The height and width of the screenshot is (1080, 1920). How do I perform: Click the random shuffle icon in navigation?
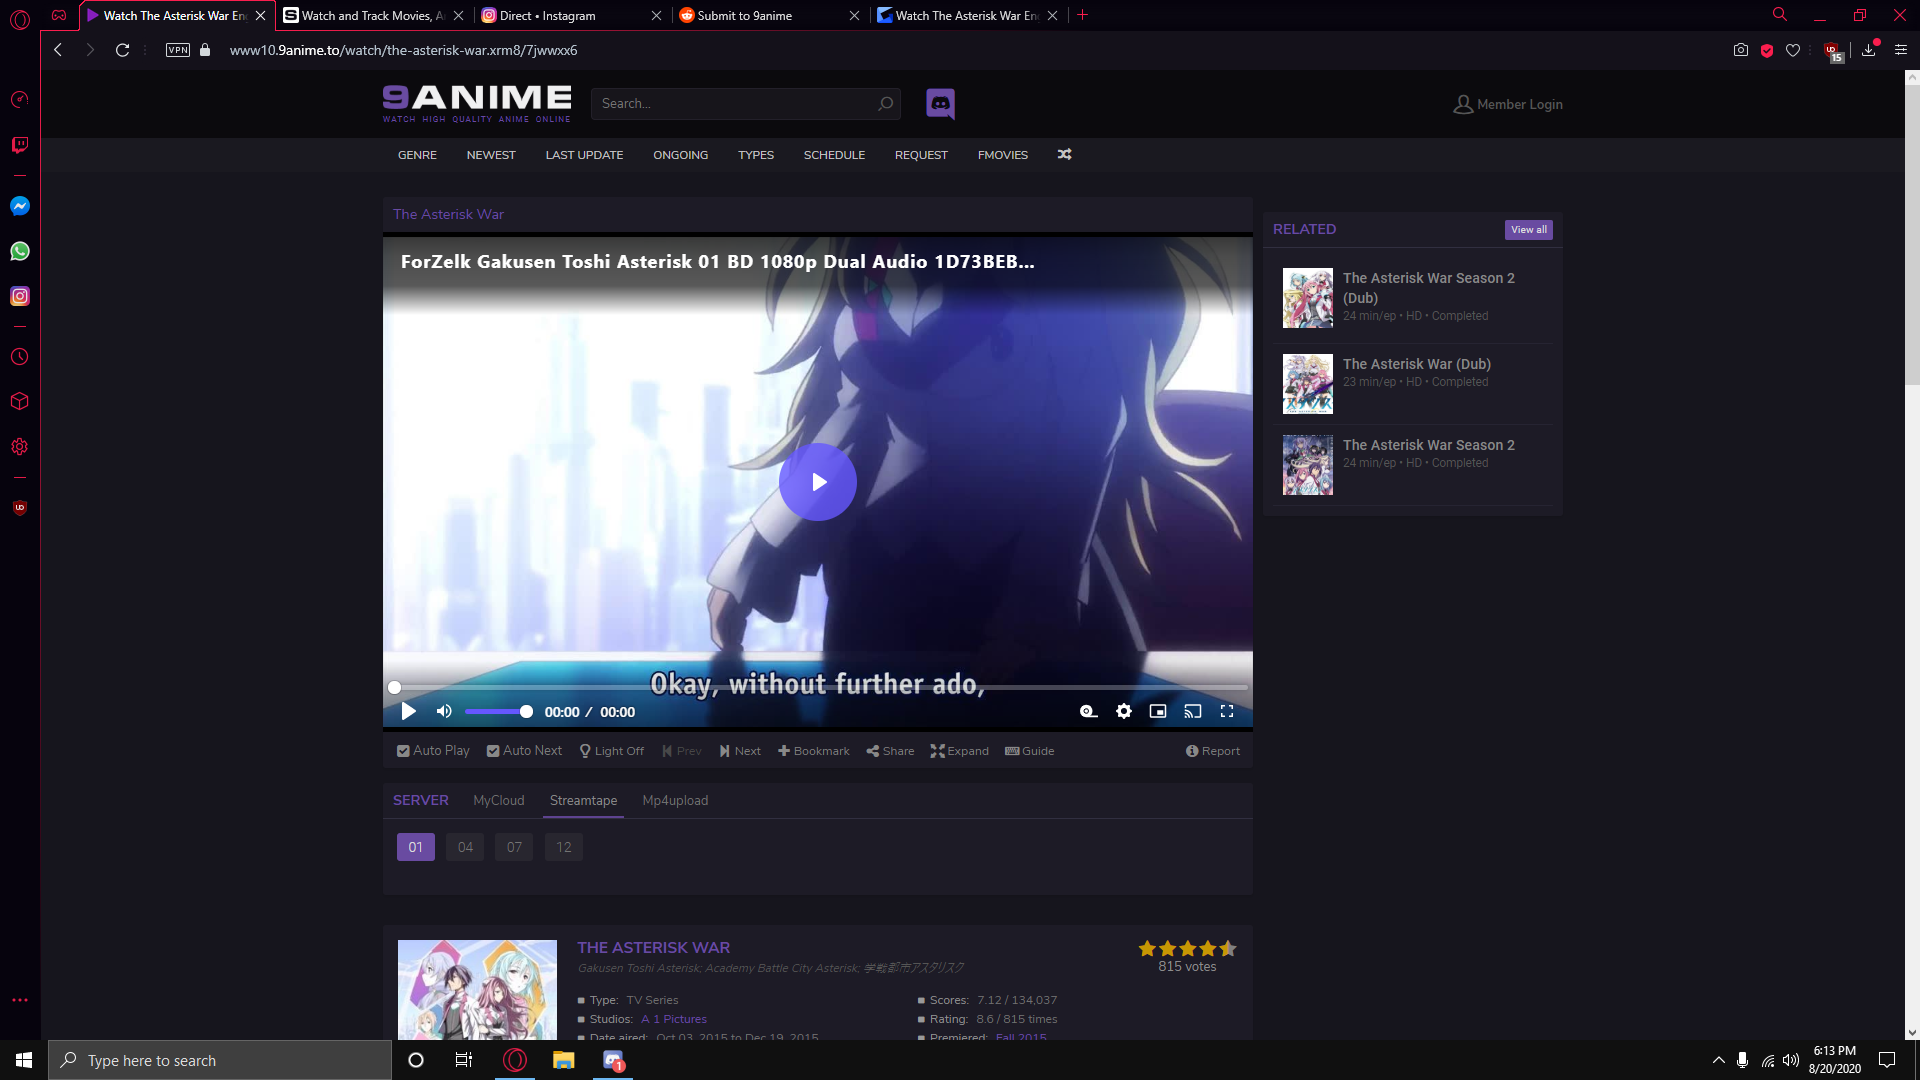coord(1064,154)
